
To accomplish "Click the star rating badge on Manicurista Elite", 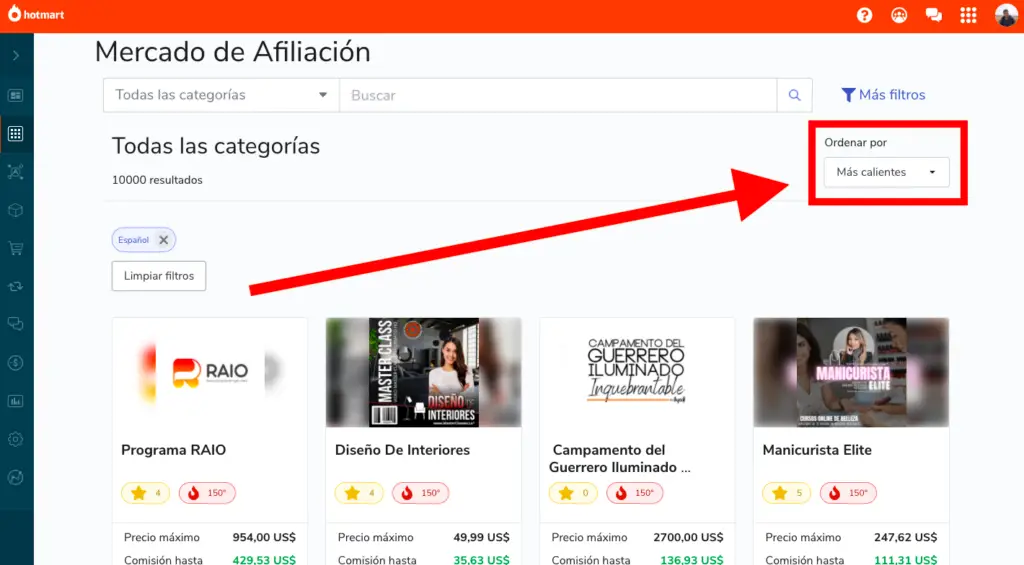I will [786, 492].
